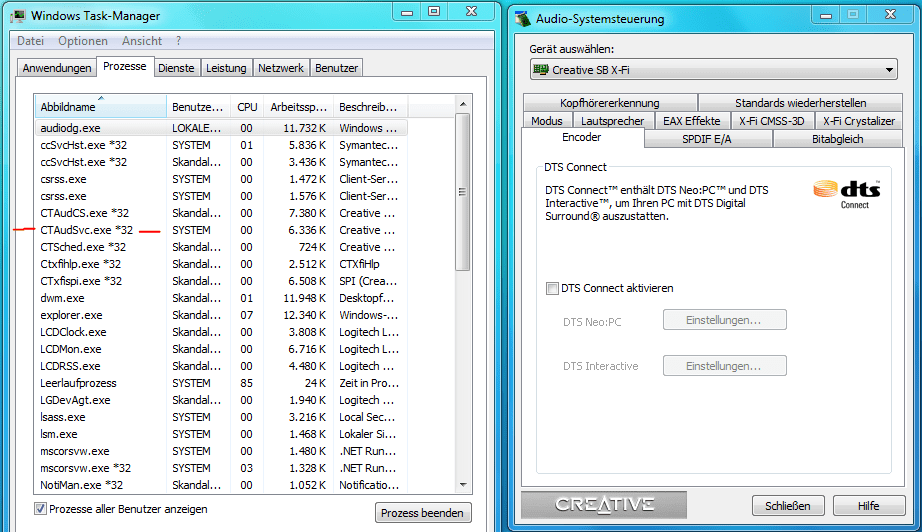Sort by the CPU column header
Screen dimensions: 922x532
pyautogui.click(x=247, y=106)
